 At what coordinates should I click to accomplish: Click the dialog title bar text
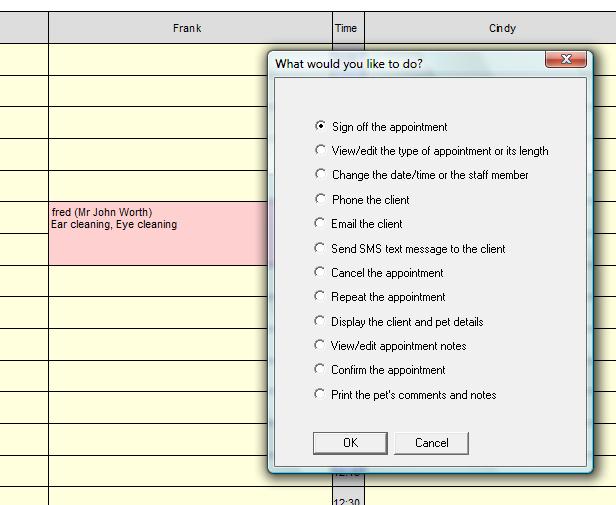(x=349, y=64)
